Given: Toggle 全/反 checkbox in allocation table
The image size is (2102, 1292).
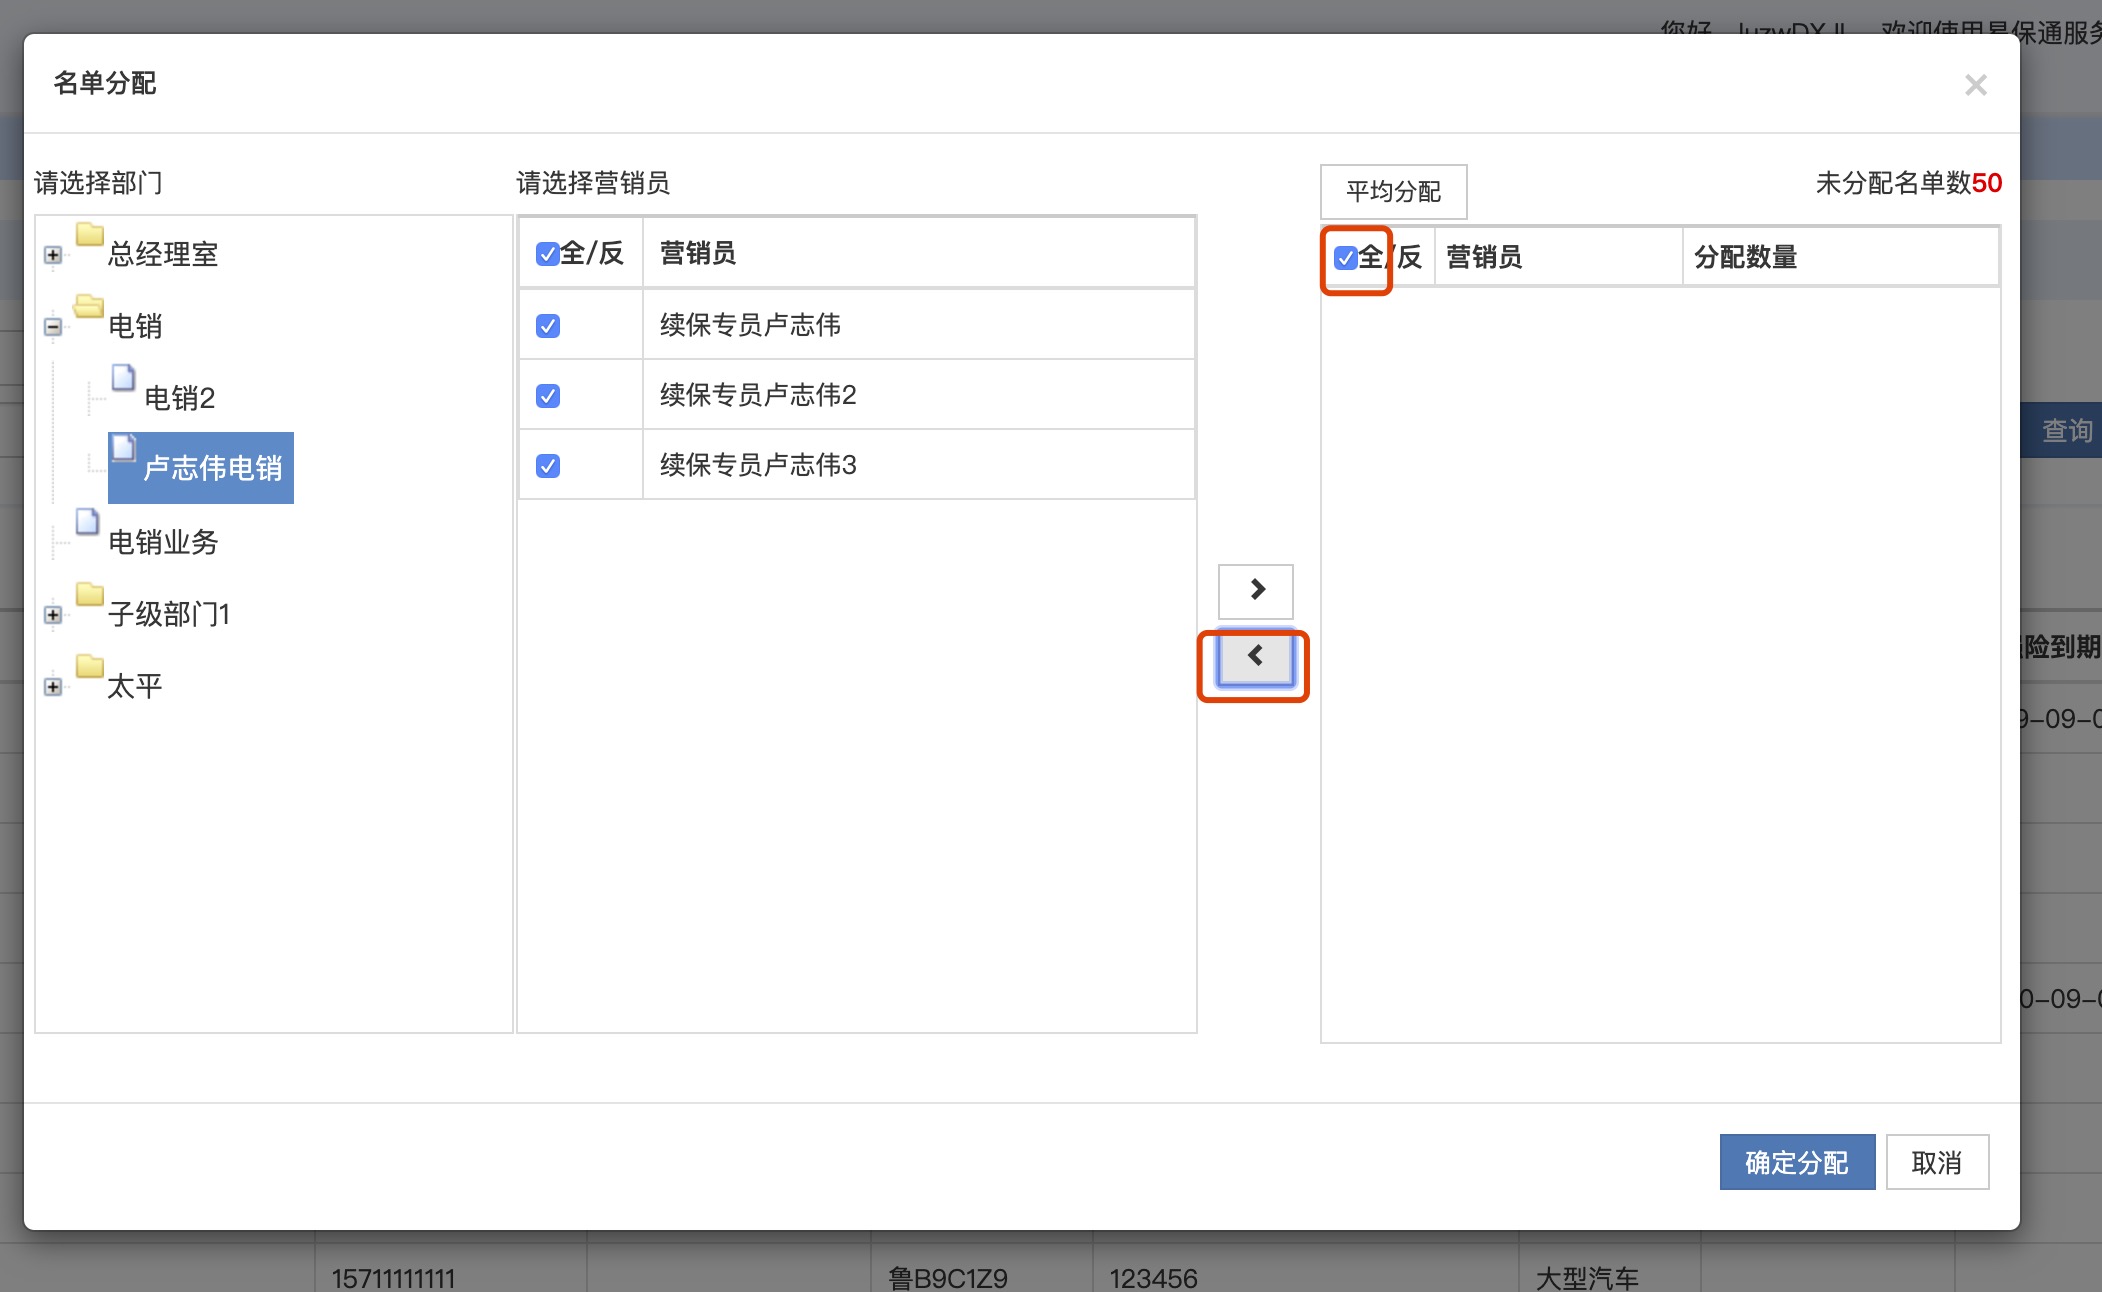Looking at the screenshot, I should pos(1346,258).
